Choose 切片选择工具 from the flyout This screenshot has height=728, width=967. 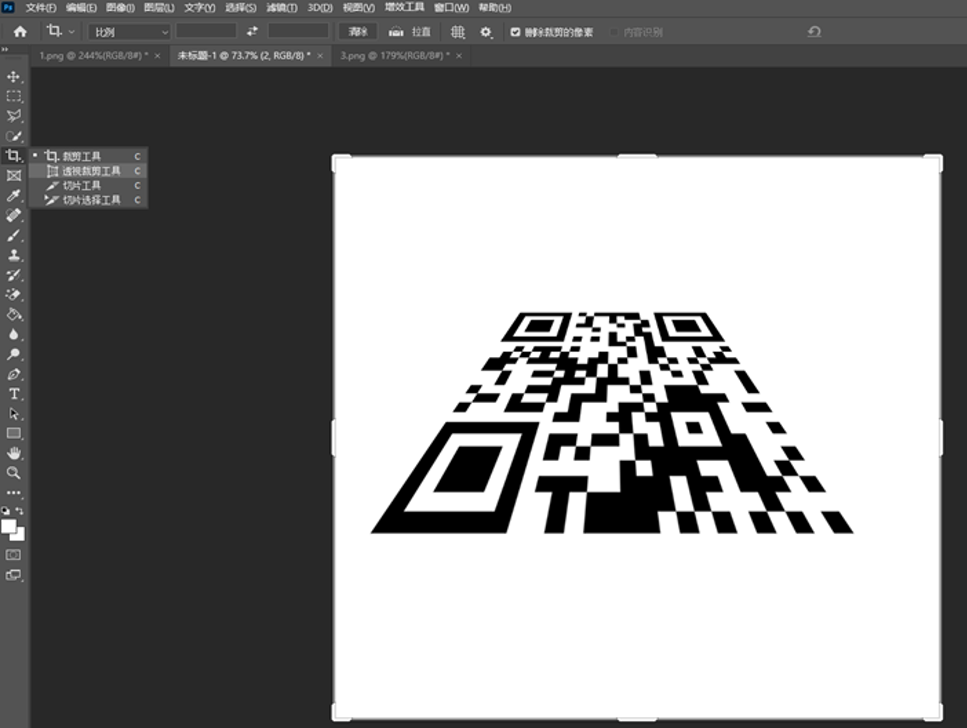[89, 200]
